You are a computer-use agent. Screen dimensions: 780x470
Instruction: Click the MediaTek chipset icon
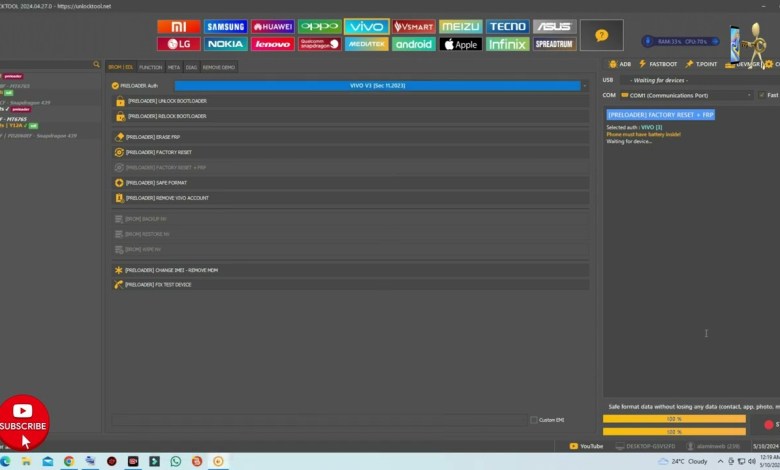click(x=366, y=44)
